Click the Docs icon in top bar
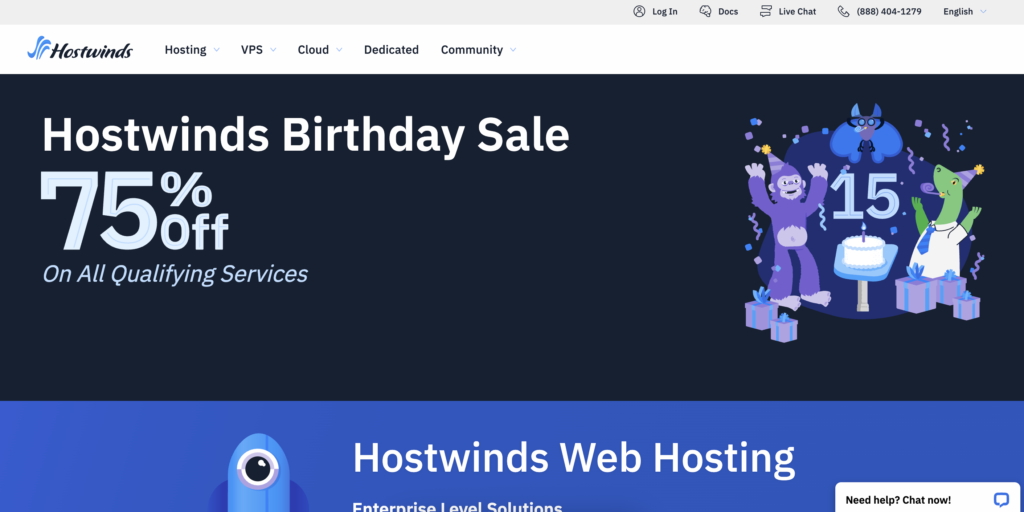Image resolution: width=1024 pixels, height=512 pixels. point(705,12)
